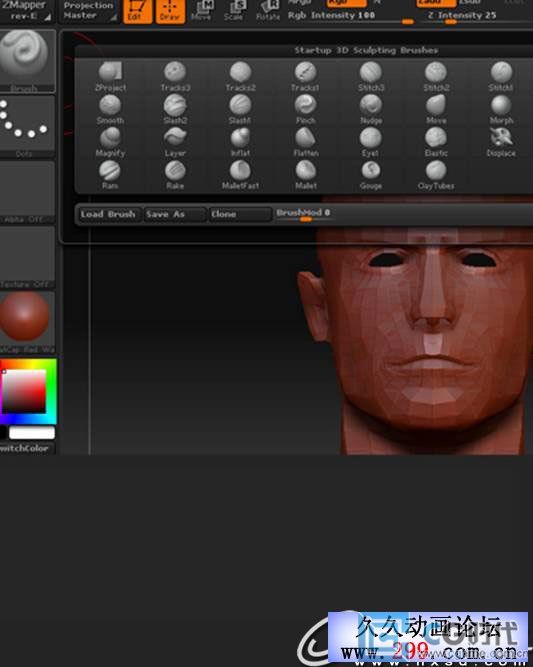This screenshot has width=533, height=667.
Task: Pick a shade in the color picker square
Action: click(x=24, y=391)
